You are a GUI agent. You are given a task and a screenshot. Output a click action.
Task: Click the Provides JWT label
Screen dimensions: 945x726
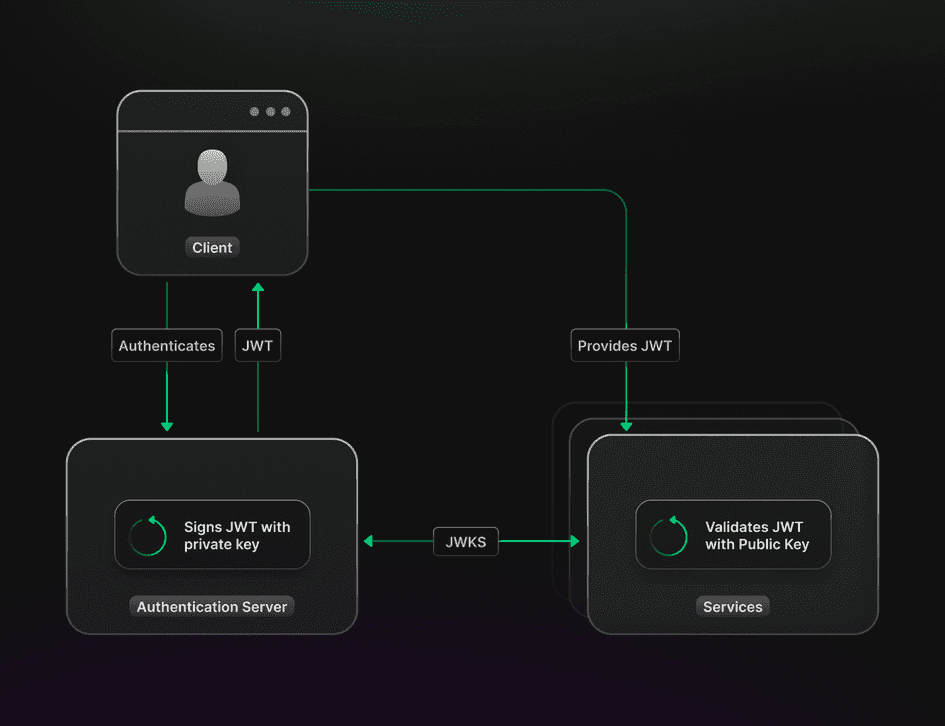[x=625, y=346]
